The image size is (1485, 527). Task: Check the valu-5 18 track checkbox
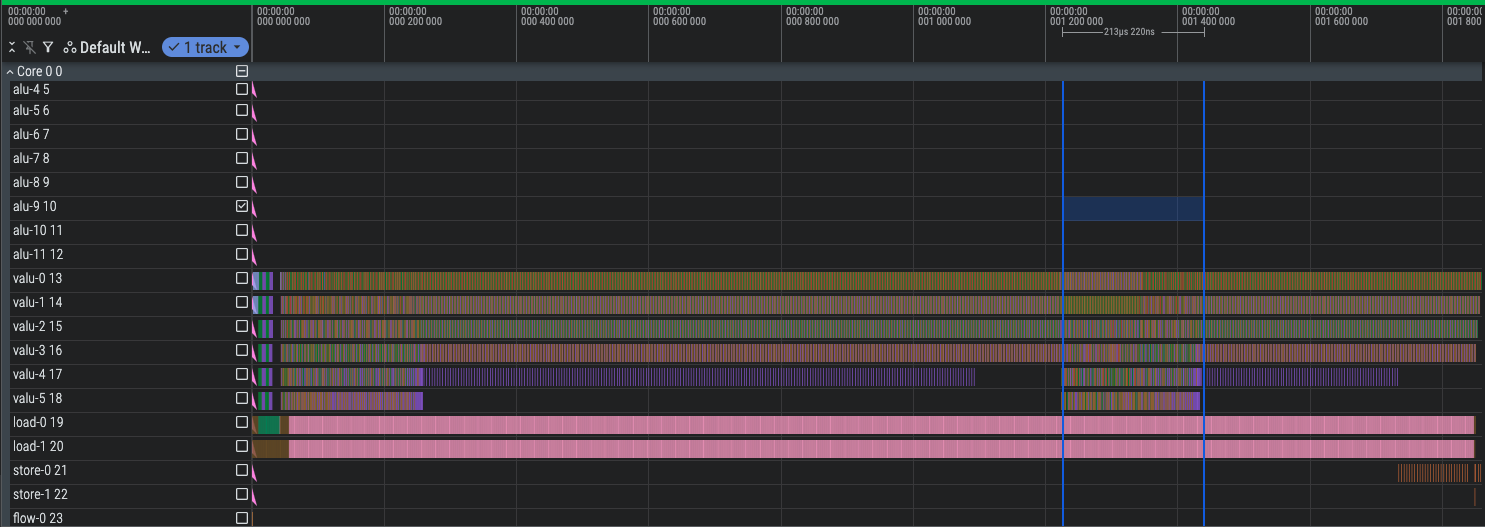pyautogui.click(x=241, y=398)
